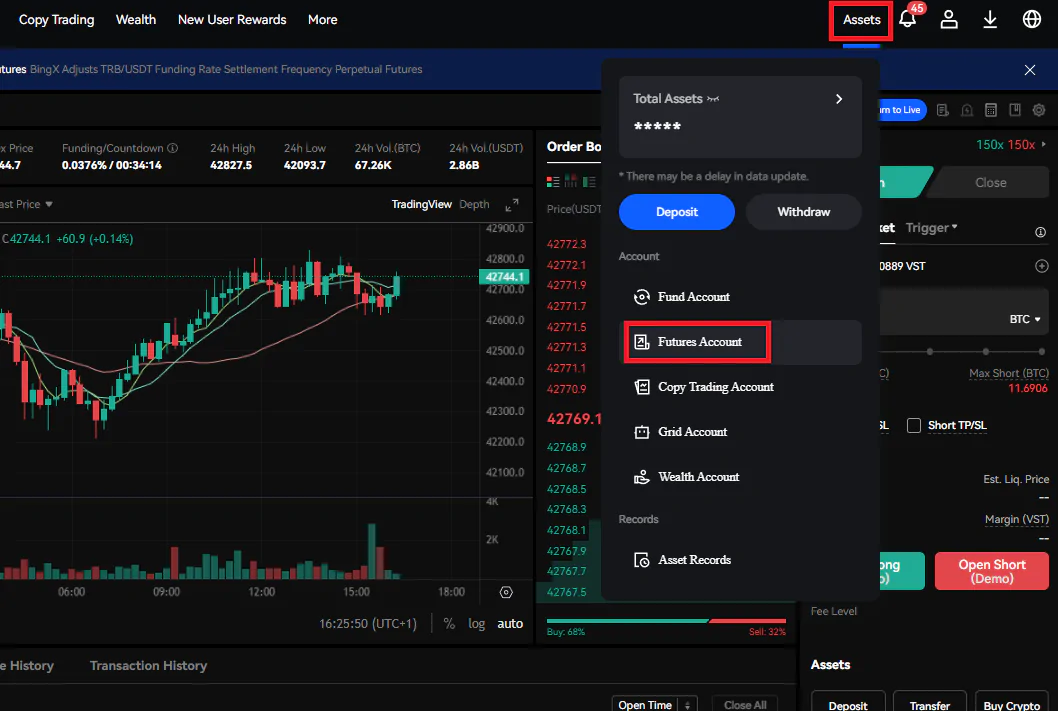The width and height of the screenshot is (1058, 711).
Task: Open the More menu
Action: (x=323, y=20)
